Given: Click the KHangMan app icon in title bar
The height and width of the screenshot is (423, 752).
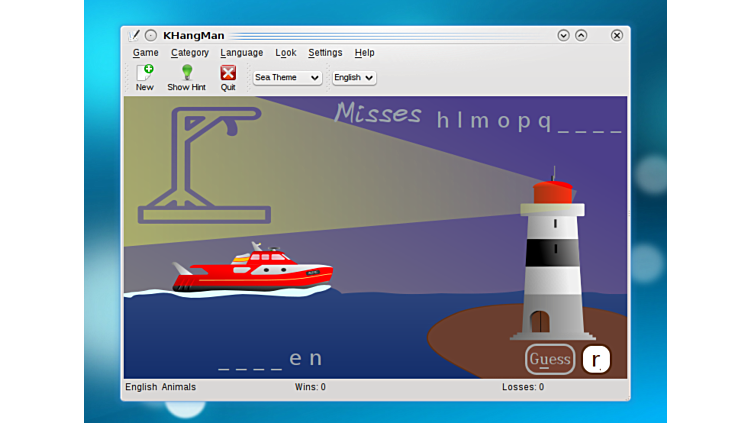Looking at the screenshot, I should tap(134, 35).
